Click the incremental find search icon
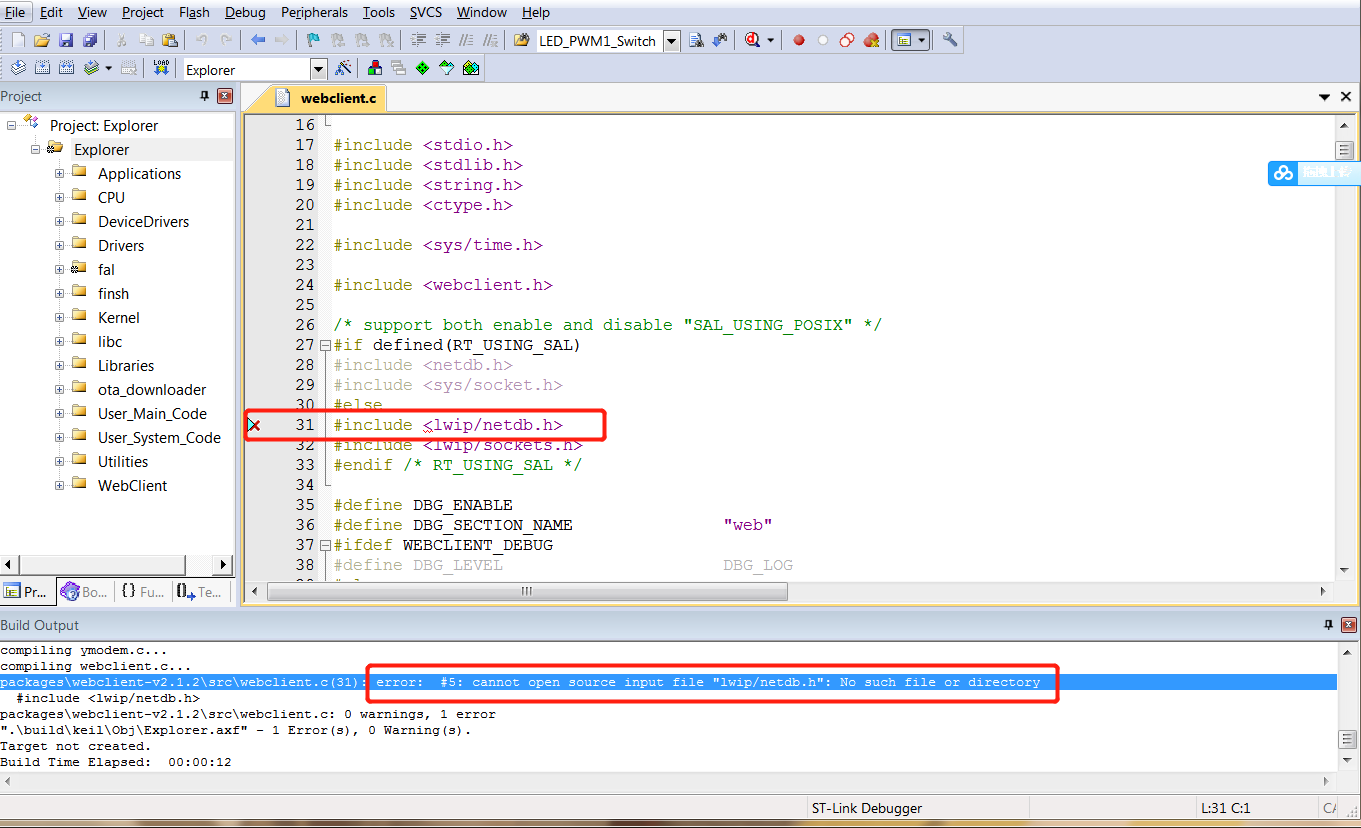The height and width of the screenshot is (828, 1361). pyautogui.click(x=721, y=40)
